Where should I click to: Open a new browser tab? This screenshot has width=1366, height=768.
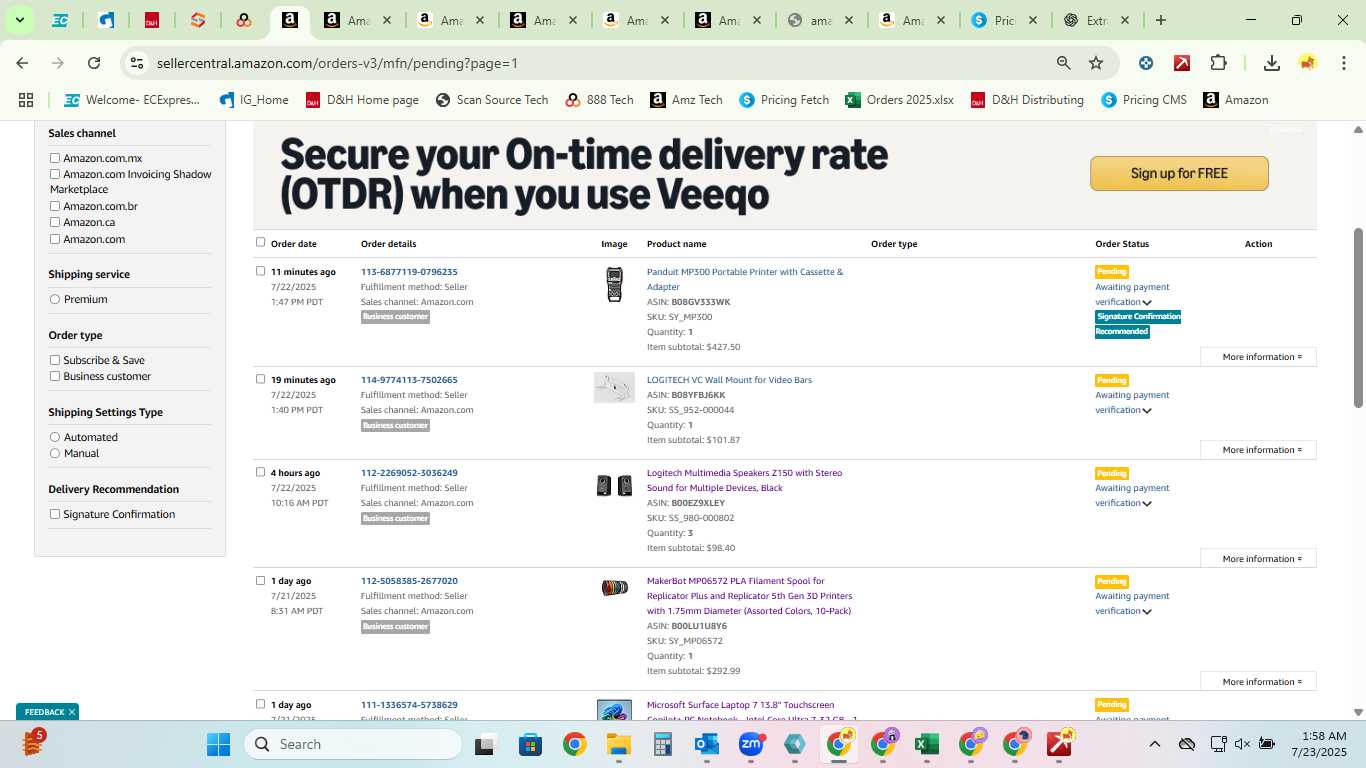(1161, 20)
